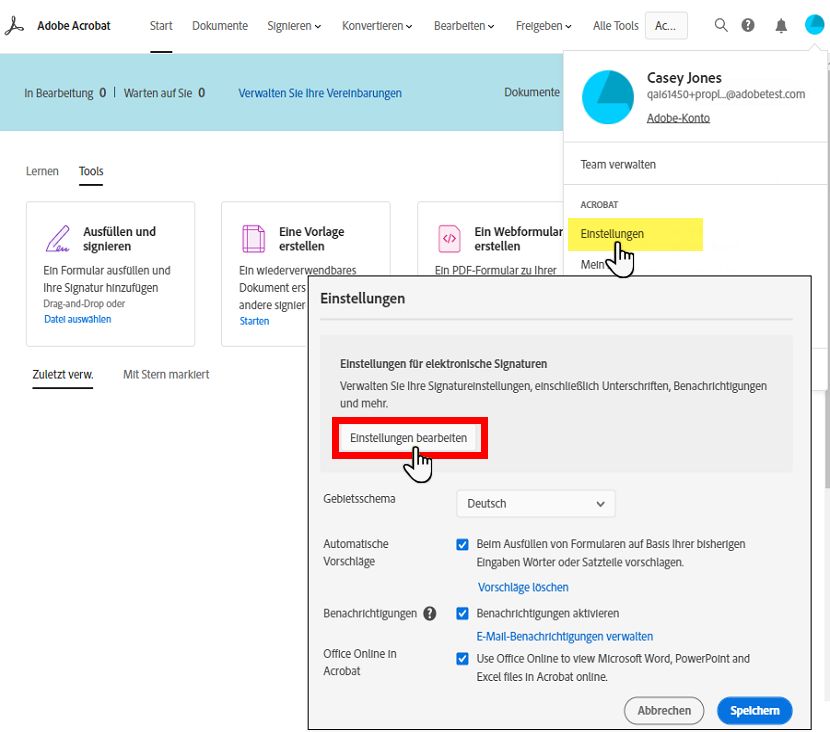830x732 pixels.
Task: Click the Dokumente label in blue banner
Action: click(x=531, y=93)
